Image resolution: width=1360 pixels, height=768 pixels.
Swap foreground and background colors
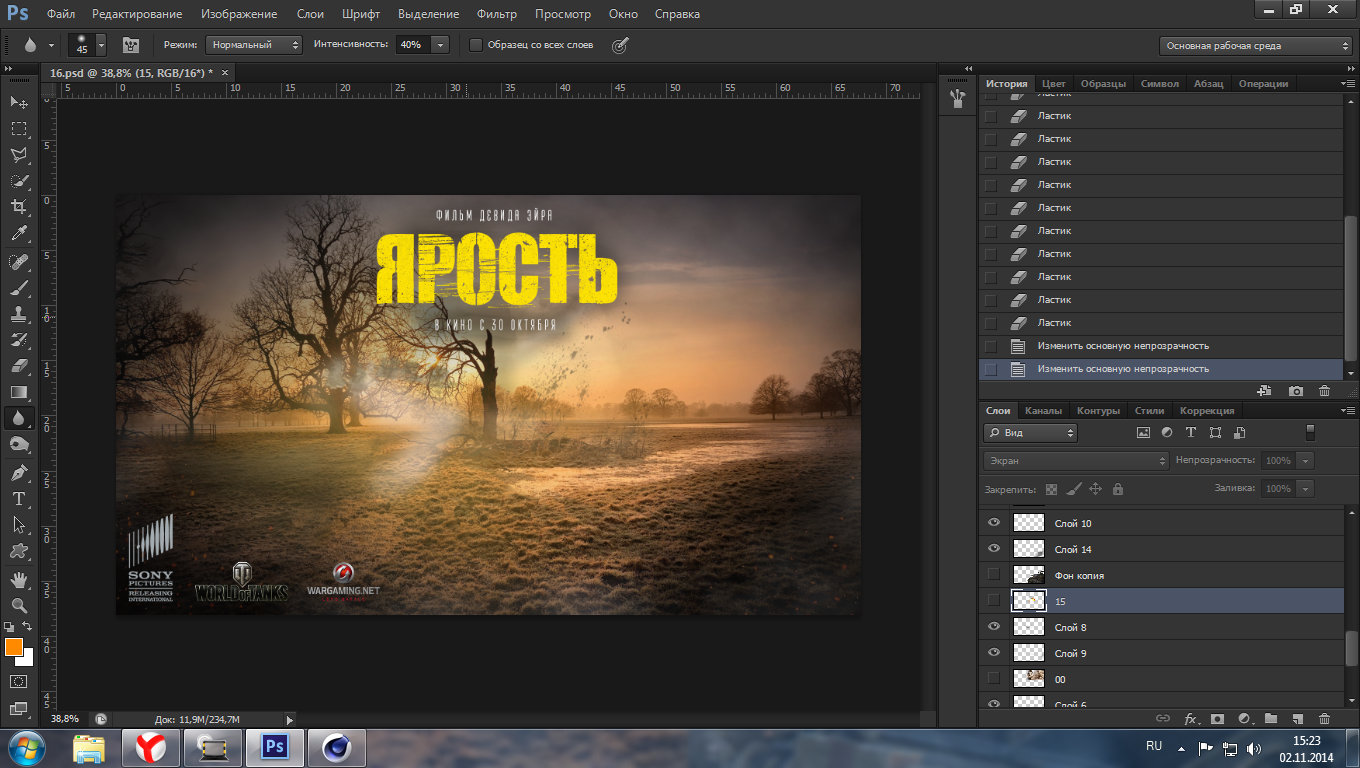point(29,627)
